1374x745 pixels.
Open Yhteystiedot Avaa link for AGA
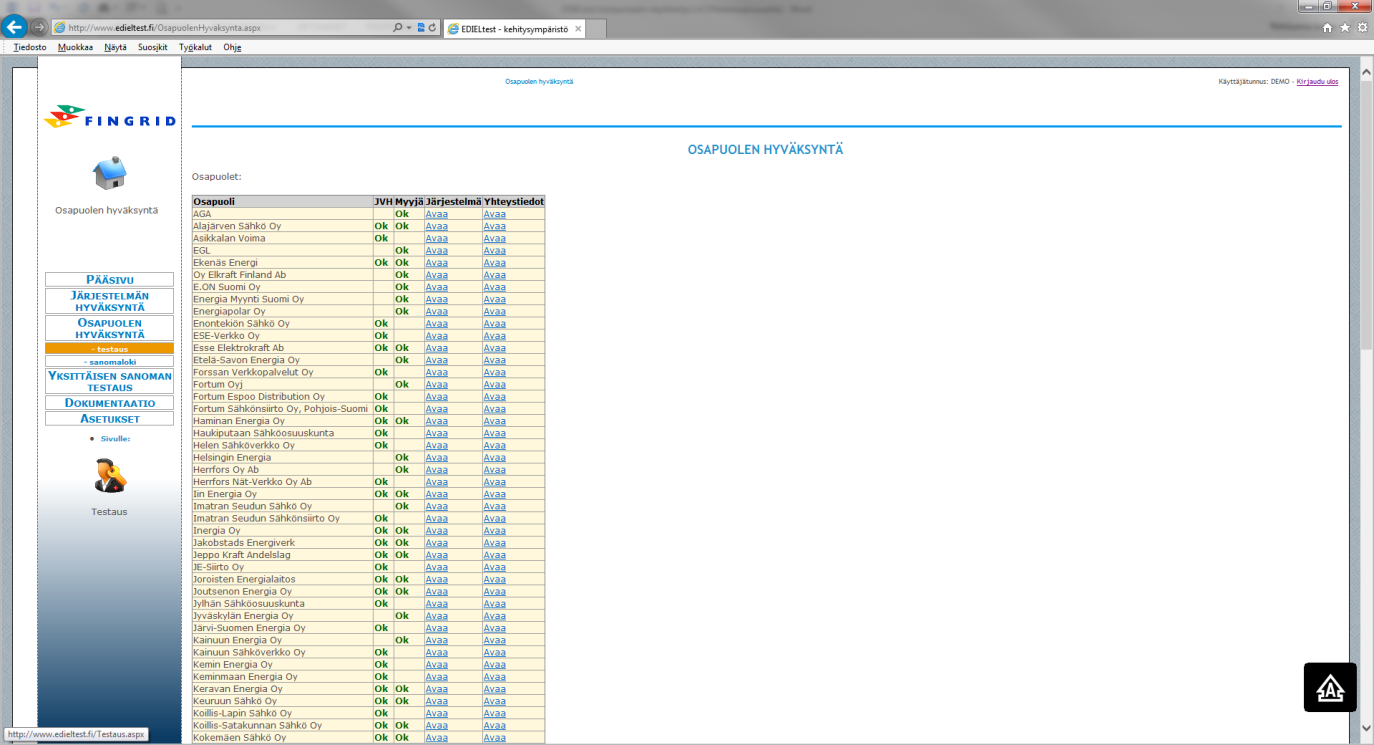494,214
